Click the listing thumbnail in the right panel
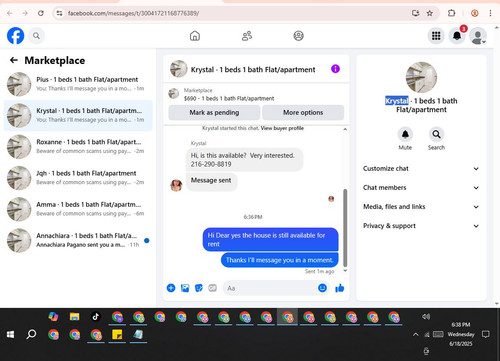 click(x=421, y=77)
